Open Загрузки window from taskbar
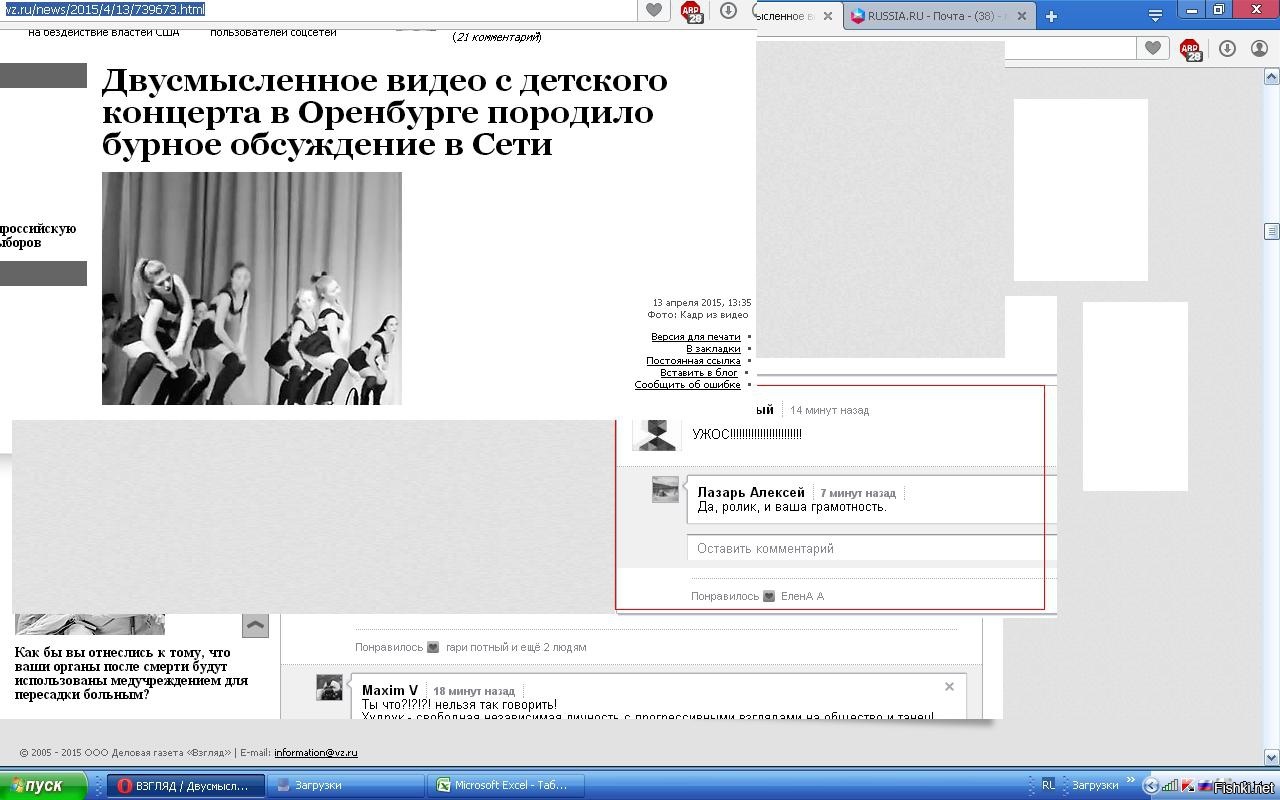This screenshot has width=1280, height=800. [x=346, y=786]
